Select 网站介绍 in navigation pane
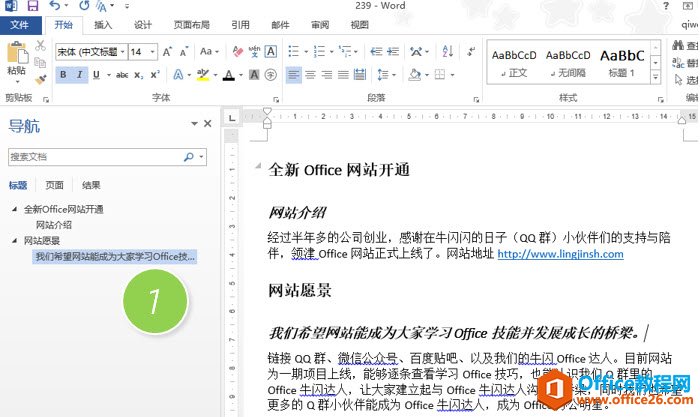This screenshot has height=417, width=700. (54, 225)
